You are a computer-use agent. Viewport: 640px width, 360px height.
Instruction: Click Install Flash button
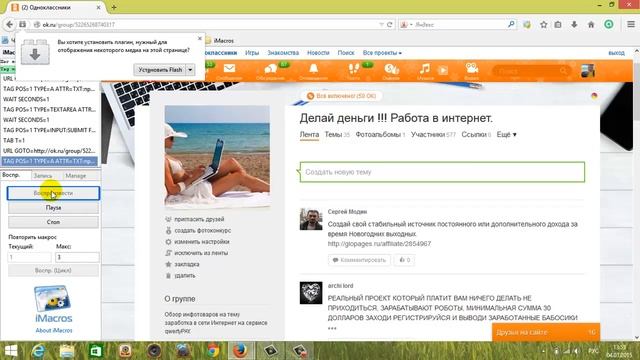click(x=160, y=70)
